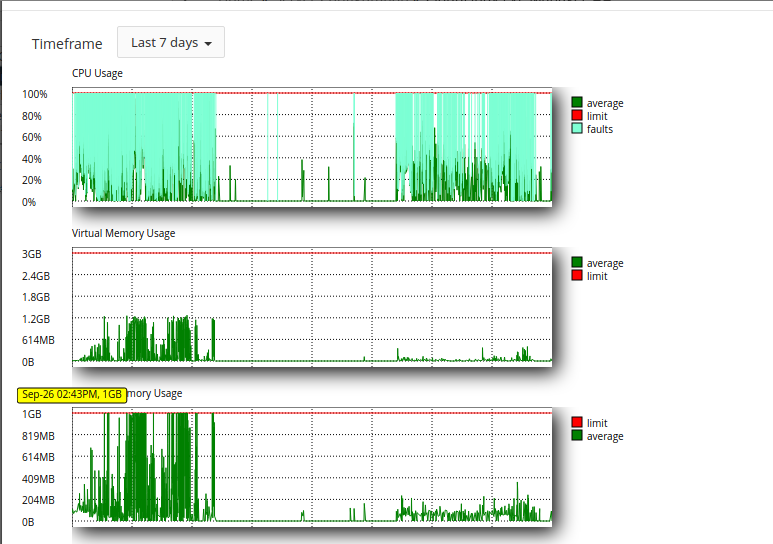Image resolution: width=773 pixels, height=544 pixels.
Task: Click the 1GB label on Physical Memory axis
Action: tap(32, 414)
